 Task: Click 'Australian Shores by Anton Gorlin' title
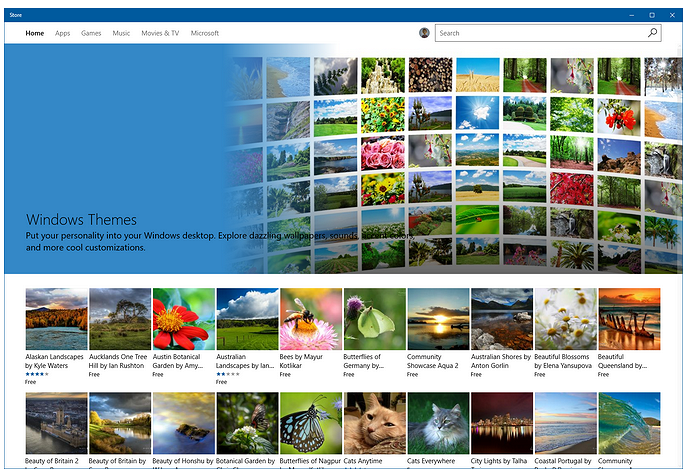(501, 361)
